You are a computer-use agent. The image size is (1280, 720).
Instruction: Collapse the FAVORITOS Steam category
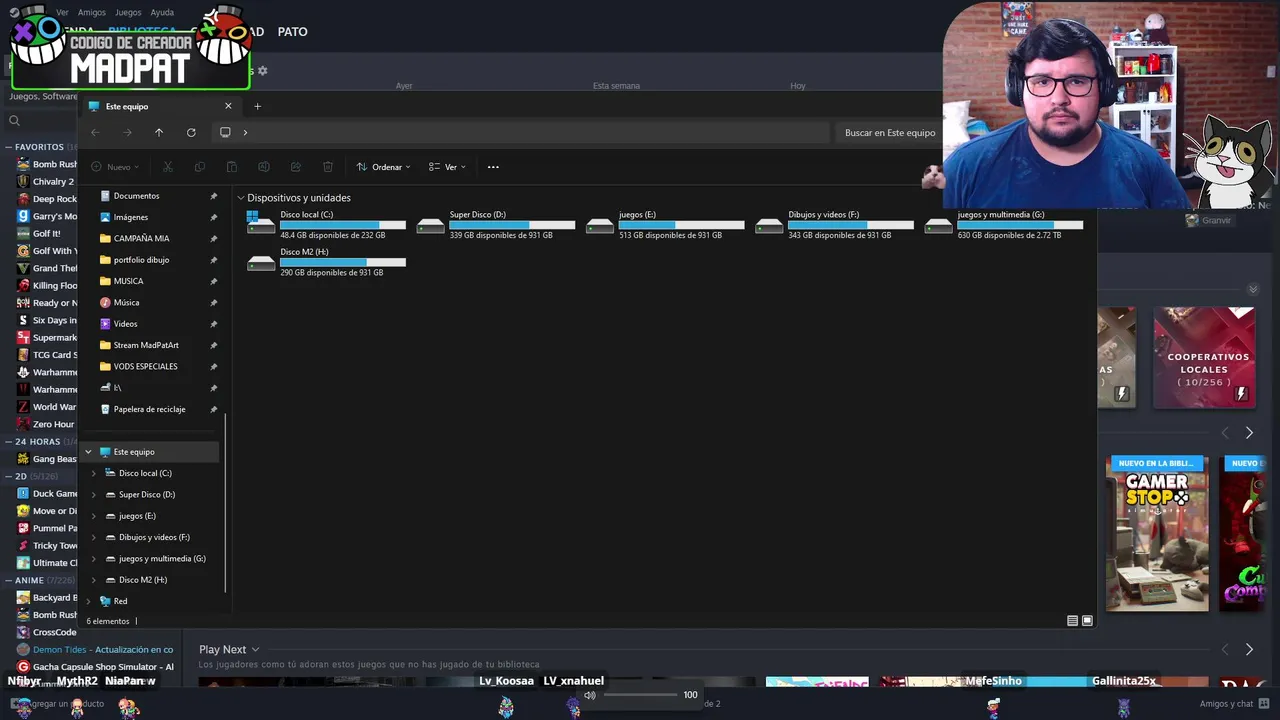(x=8, y=147)
